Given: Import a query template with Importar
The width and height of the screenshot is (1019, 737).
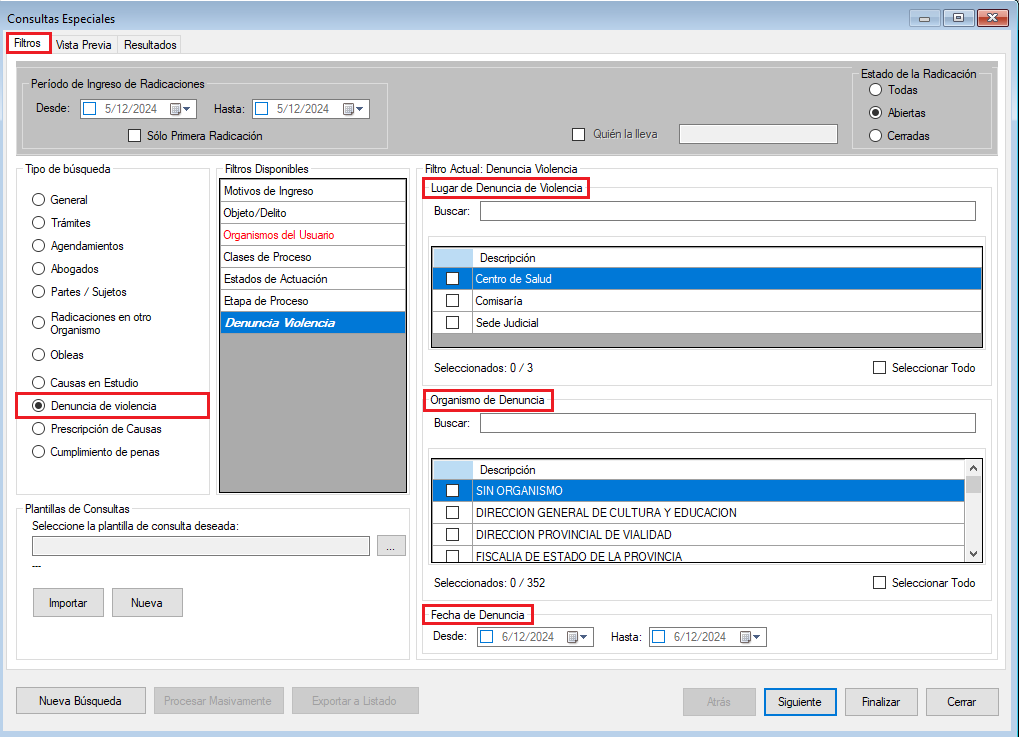Looking at the screenshot, I should [x=68, y=603].
